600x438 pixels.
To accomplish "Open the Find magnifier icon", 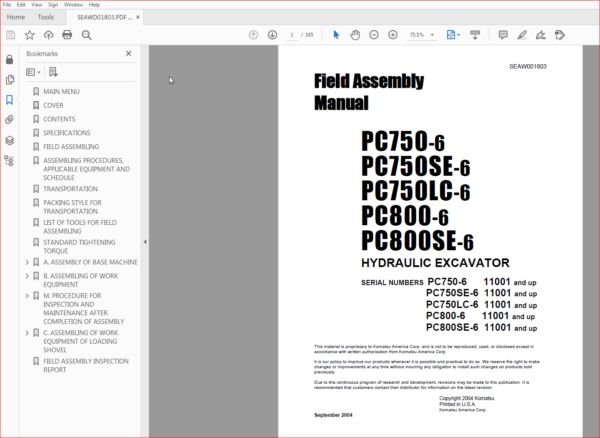I will point(86,35).
